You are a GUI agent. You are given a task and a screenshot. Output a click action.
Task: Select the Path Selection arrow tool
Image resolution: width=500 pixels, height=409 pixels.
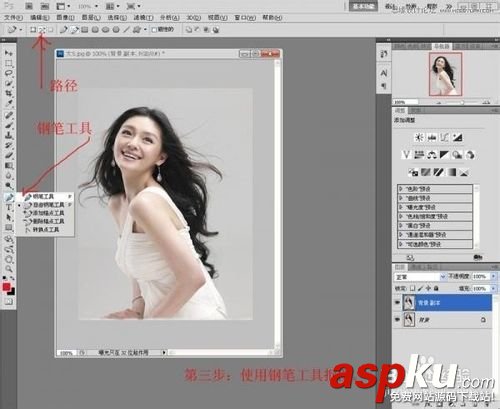[9, 217]
